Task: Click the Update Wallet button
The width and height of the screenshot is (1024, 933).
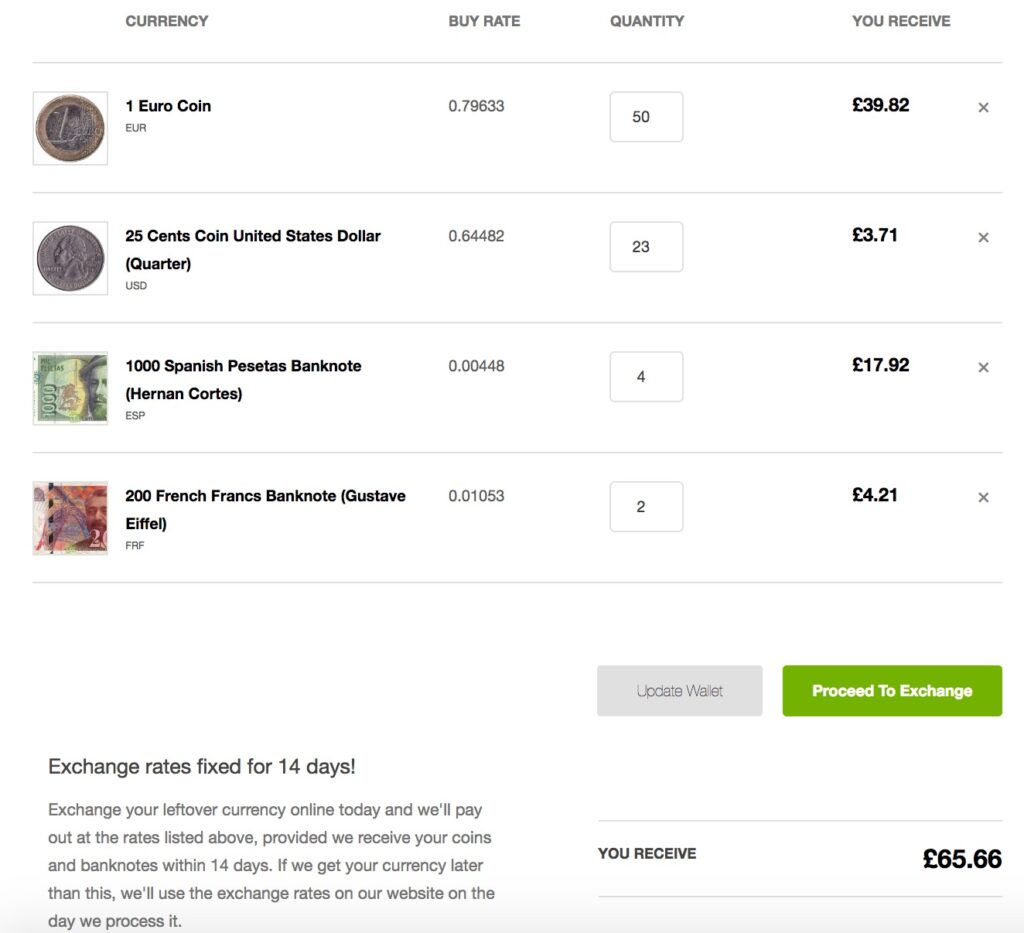Action: tap(679, 690)
